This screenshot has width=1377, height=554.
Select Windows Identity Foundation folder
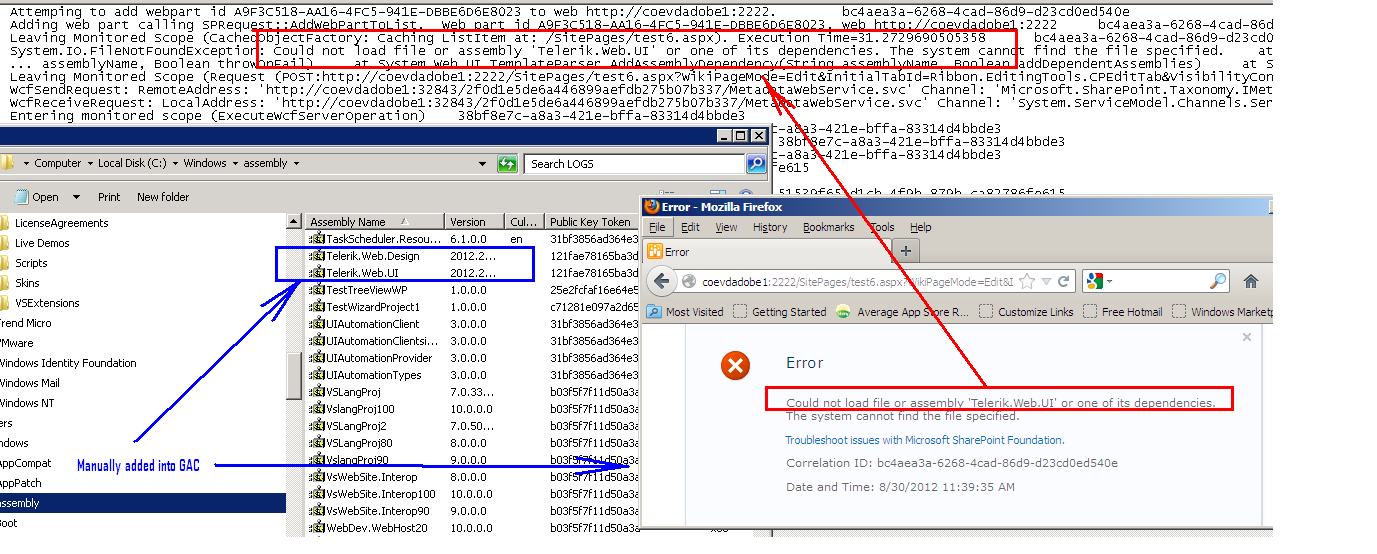tap(68, 363)
